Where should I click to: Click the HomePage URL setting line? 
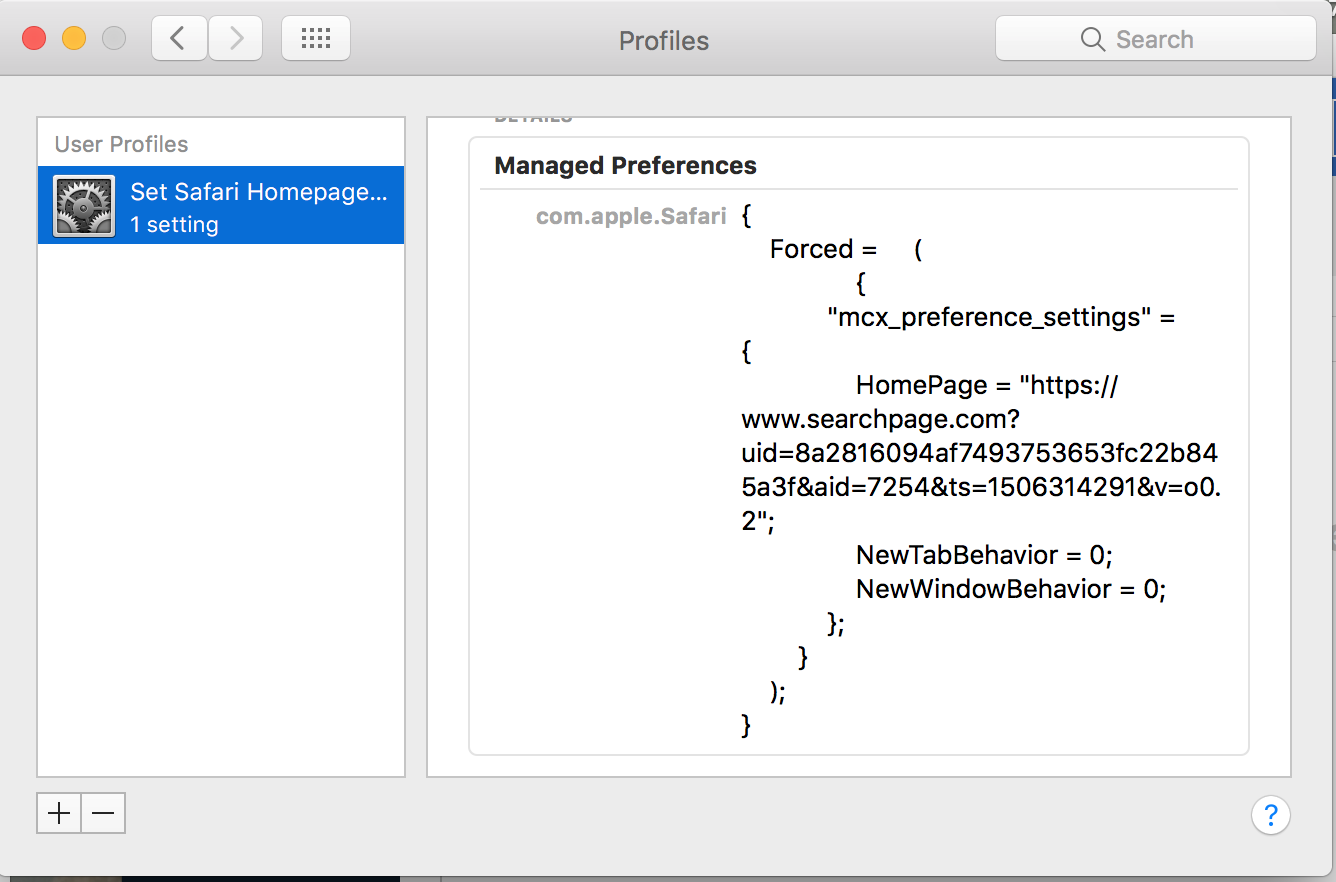[986, 386]
